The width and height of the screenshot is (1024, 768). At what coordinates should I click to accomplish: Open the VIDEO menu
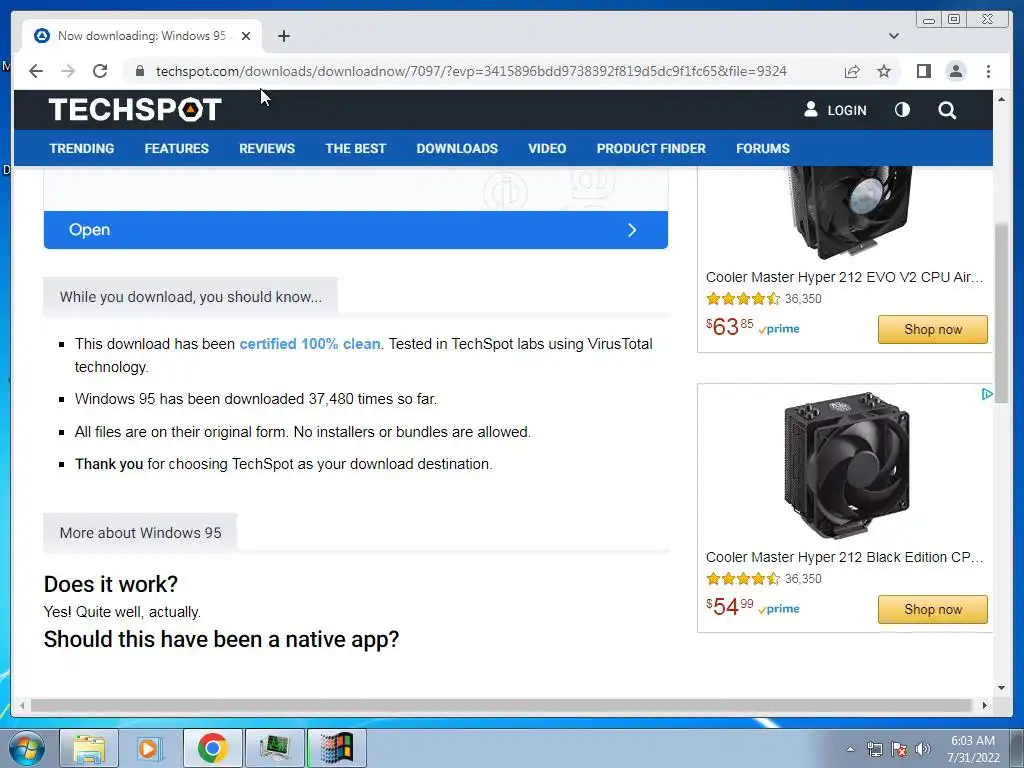pos(547,148)
